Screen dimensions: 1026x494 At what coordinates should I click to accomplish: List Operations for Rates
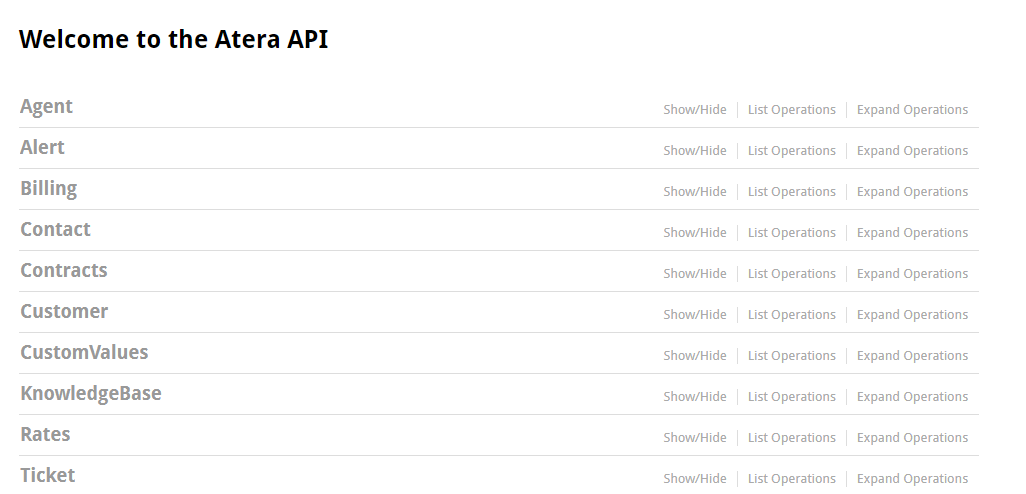click(791, 438)
